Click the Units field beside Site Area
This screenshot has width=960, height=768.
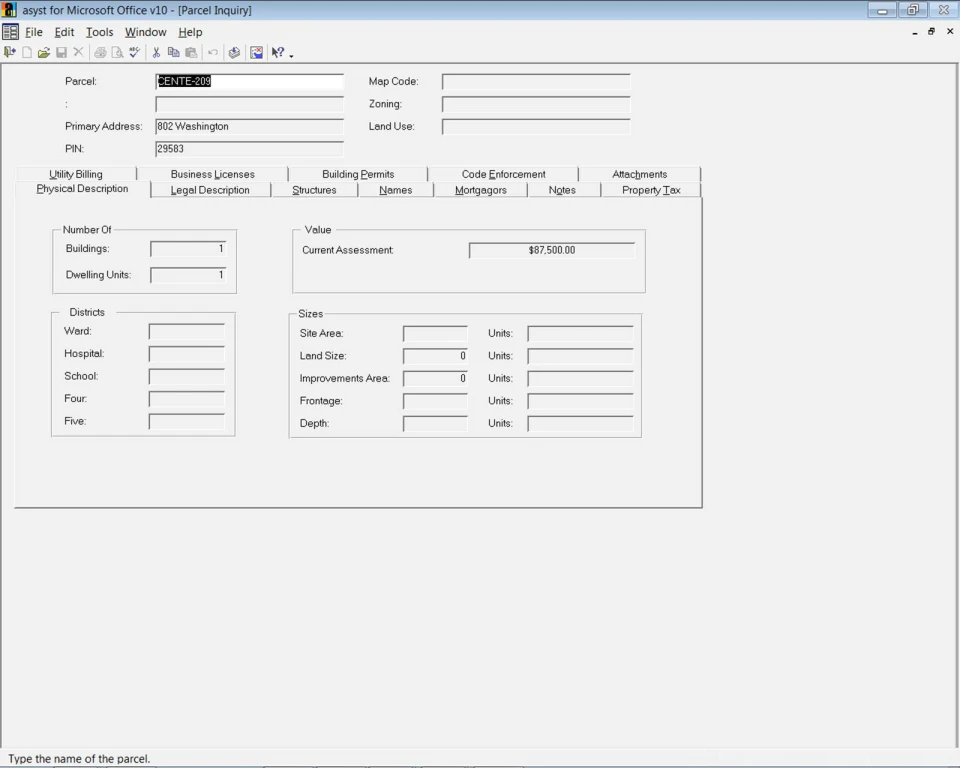pos(580,334)
